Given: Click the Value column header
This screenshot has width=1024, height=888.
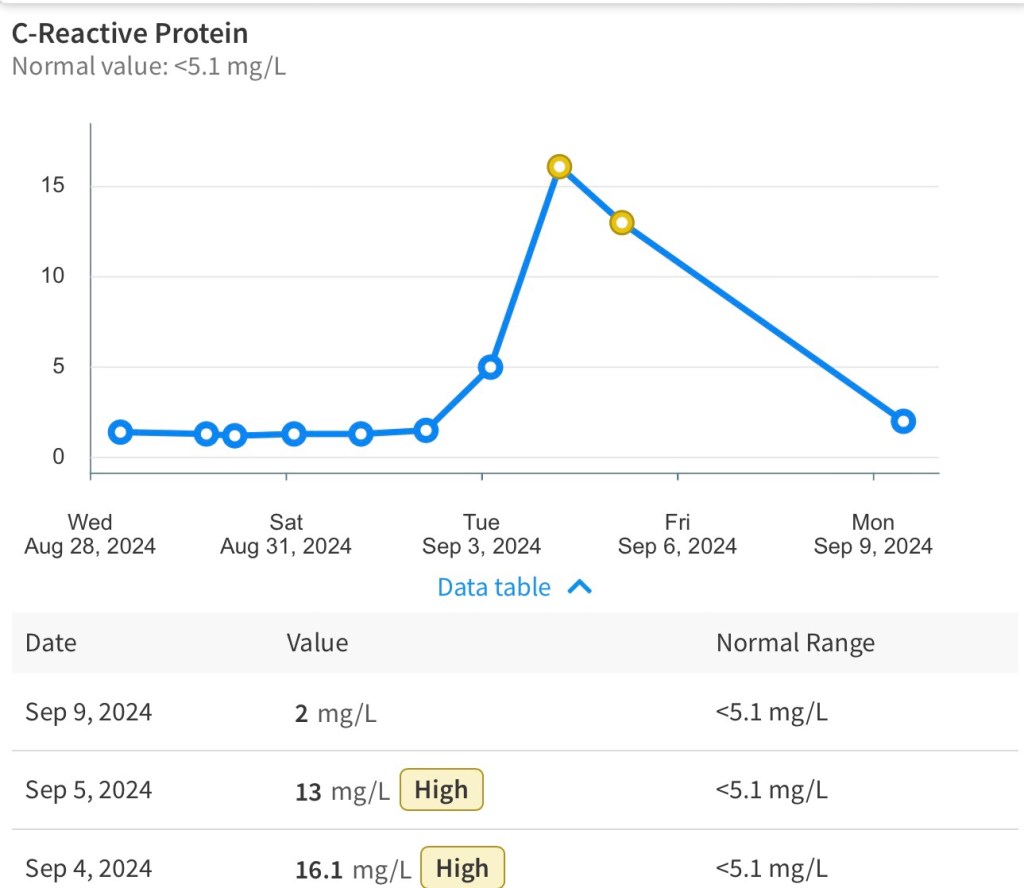Looking at the screenshot, I should tap(317, 642).
